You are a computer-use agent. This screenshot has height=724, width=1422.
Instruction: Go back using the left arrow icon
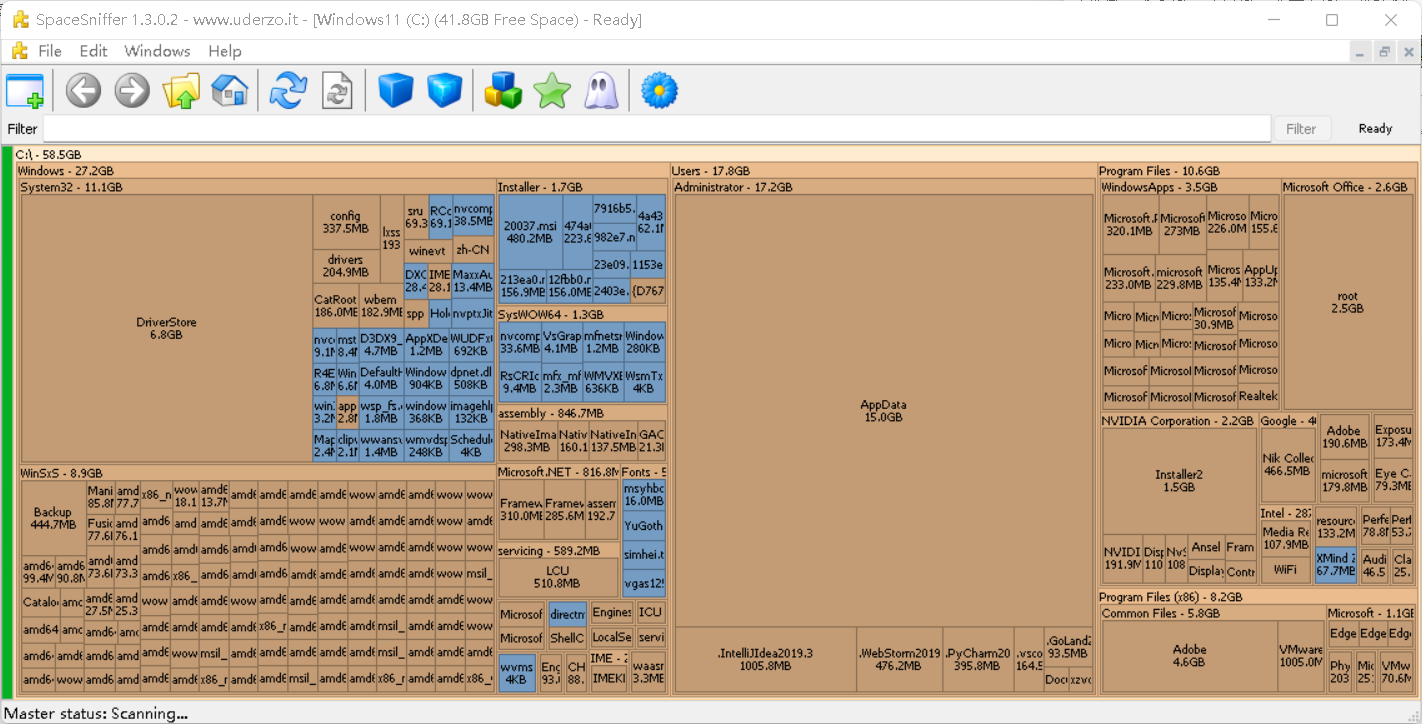pyautogui.click(x=84, y=91)
